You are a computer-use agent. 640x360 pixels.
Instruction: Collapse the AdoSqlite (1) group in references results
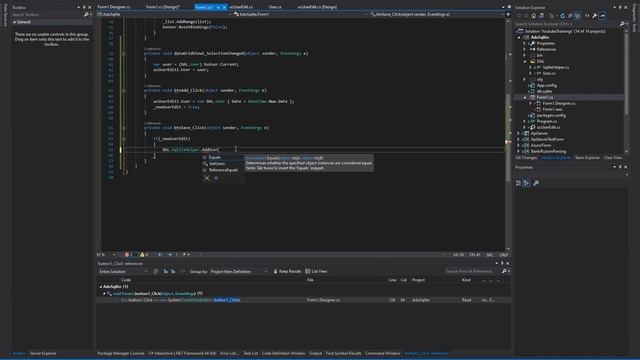pyautogui.click(x=100, y=287)
